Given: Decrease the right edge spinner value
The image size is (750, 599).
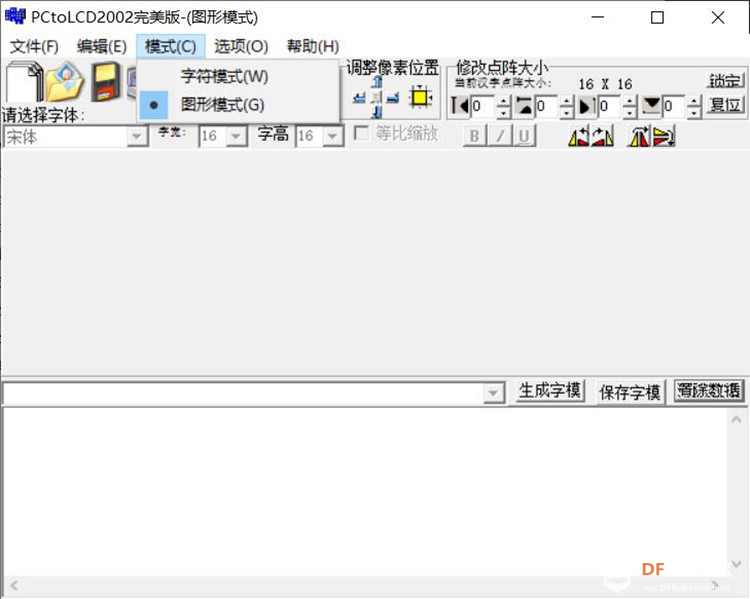Looking at the screenshot, I should 630,112.
